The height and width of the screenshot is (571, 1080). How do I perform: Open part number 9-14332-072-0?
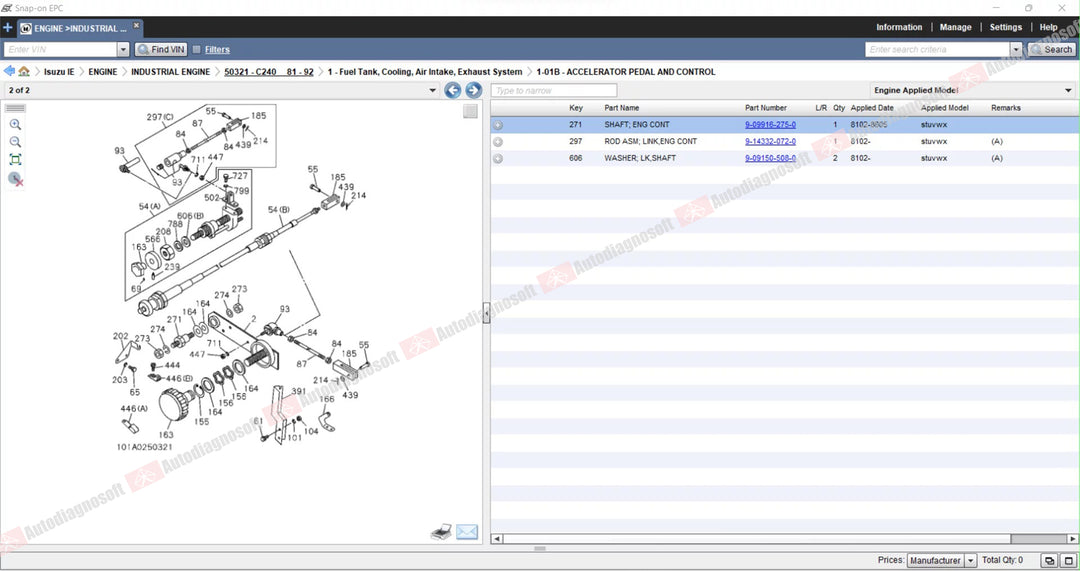click(770, 141)
